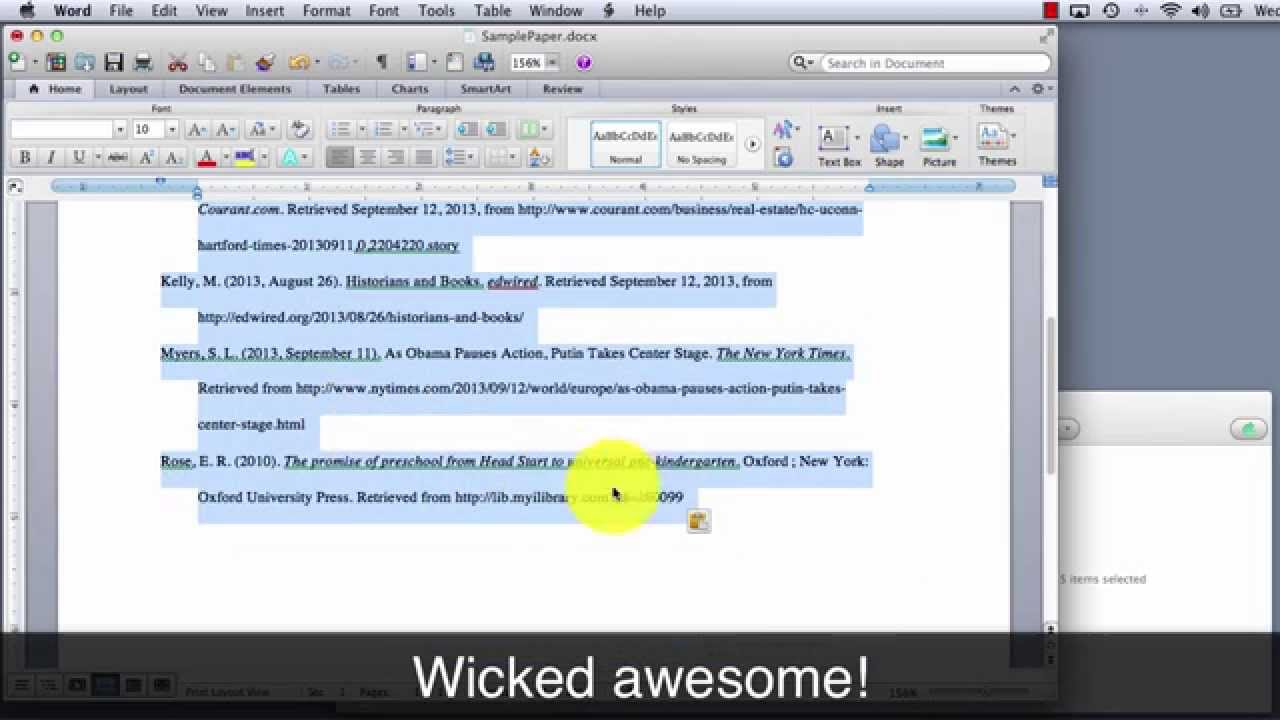Screen dimensions: 1280x720
Task: Open the font name dropdown arrow
Action: click(120, 129)
